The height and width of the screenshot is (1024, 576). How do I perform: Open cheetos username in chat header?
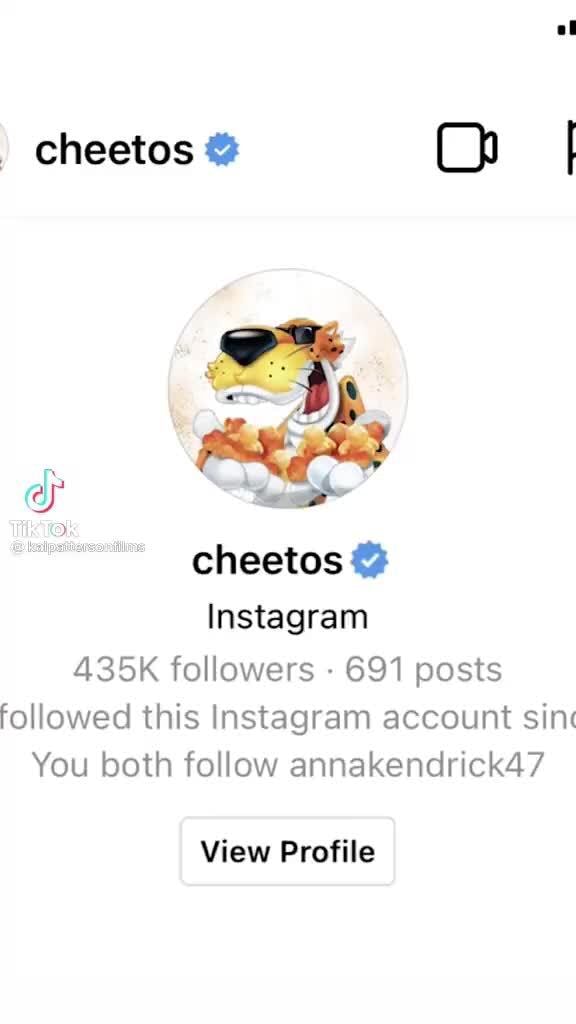click(114, 150)
